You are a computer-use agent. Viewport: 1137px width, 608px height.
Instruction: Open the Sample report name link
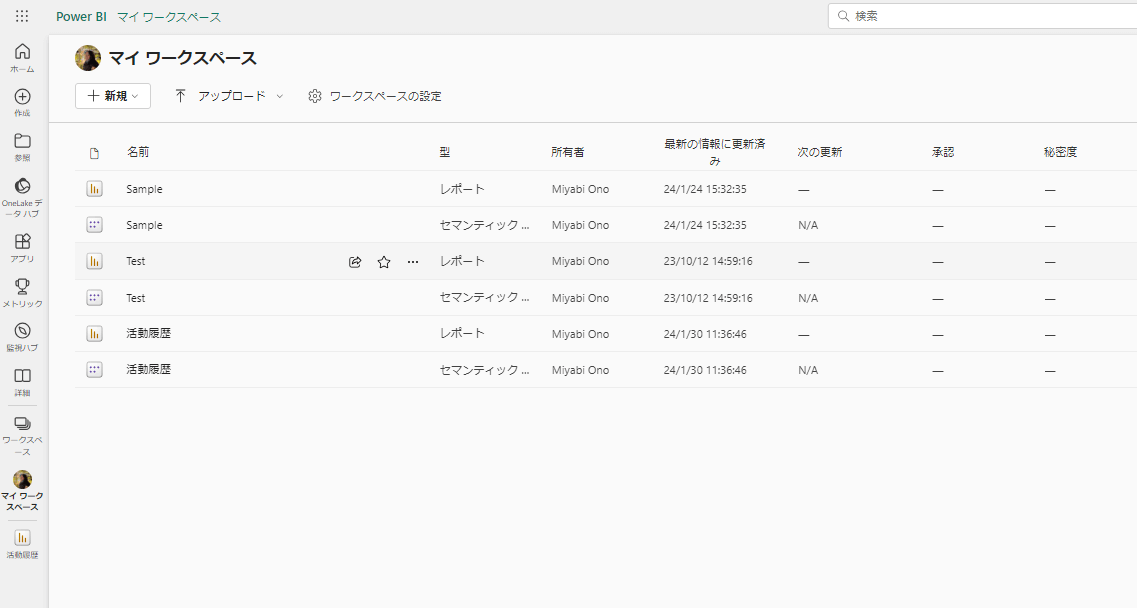coord(144,189)
